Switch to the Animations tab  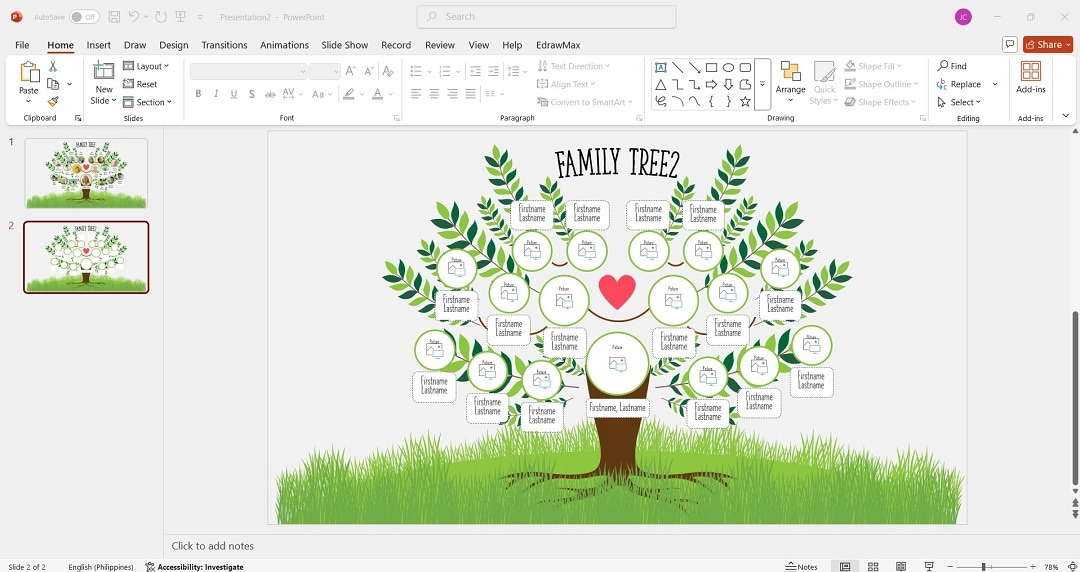point(284,45)
